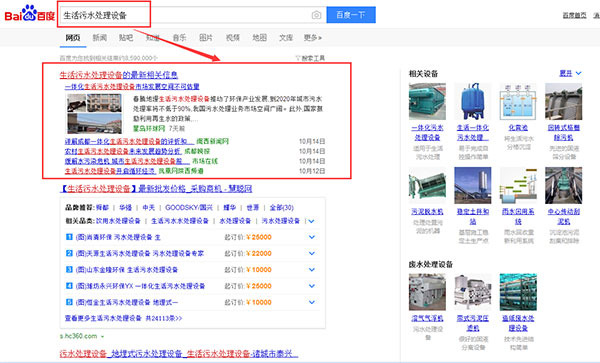Open 查看更多生活污水处理设备 共24113条 link
The image size is (600, 363).
[x=123, y=318]
